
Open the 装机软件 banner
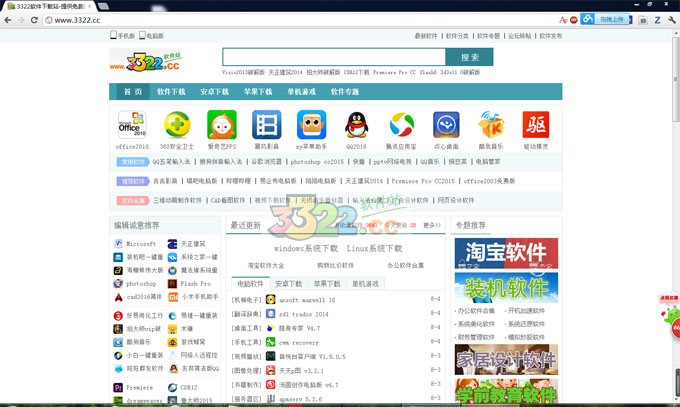(507, 288)
